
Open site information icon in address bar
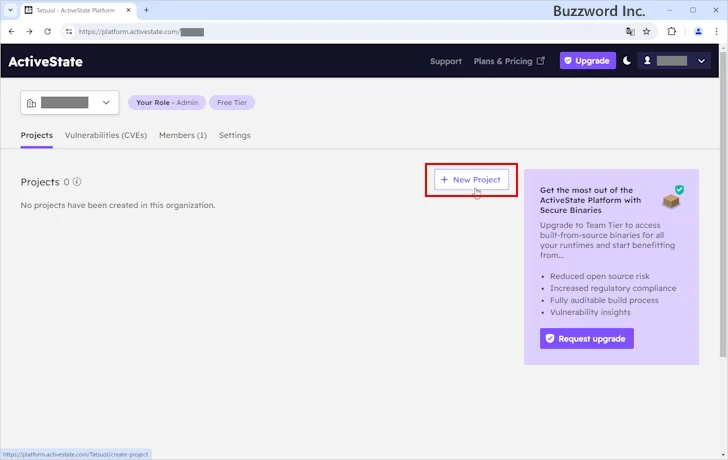[x=69, y=32]
